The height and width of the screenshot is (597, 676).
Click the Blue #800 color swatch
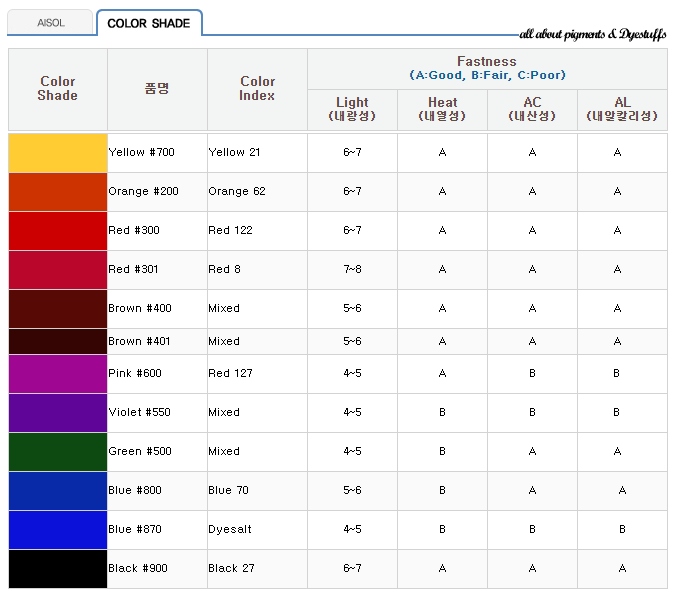(58, 490)
